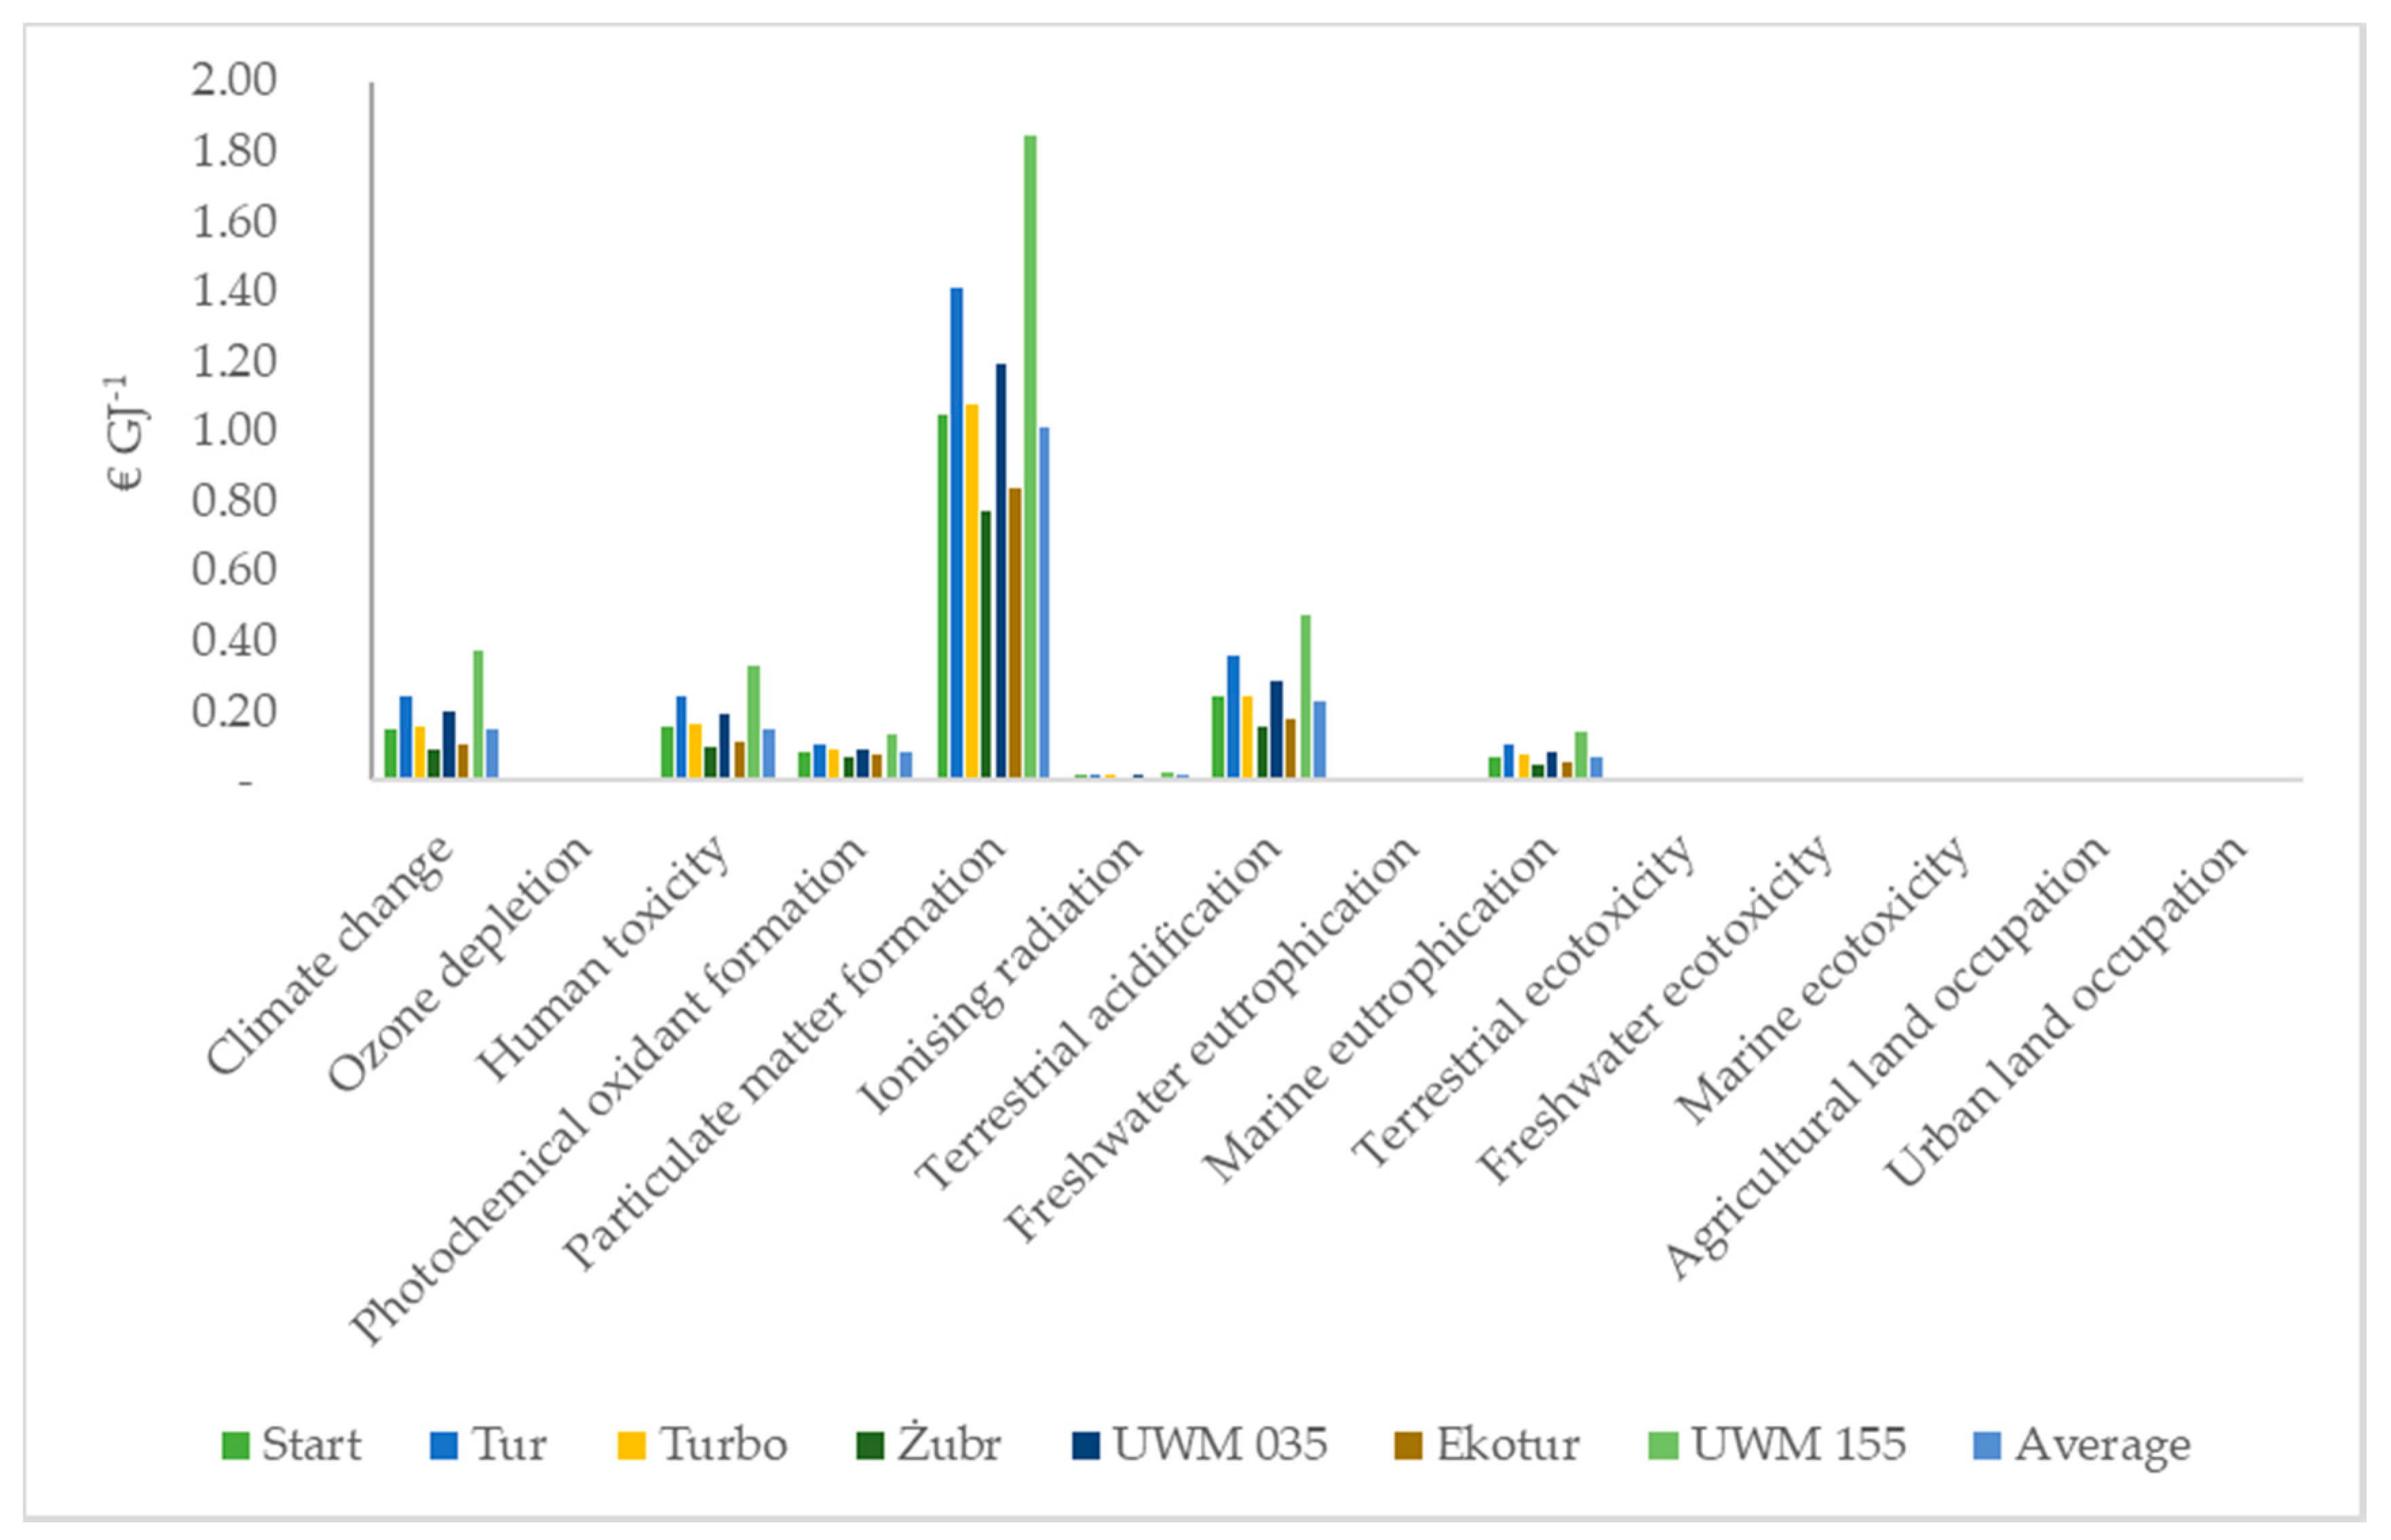Click the Żubr legend dark green swatch
The width and height of the screenshot is (2391, 1540).
[870, 1446]
